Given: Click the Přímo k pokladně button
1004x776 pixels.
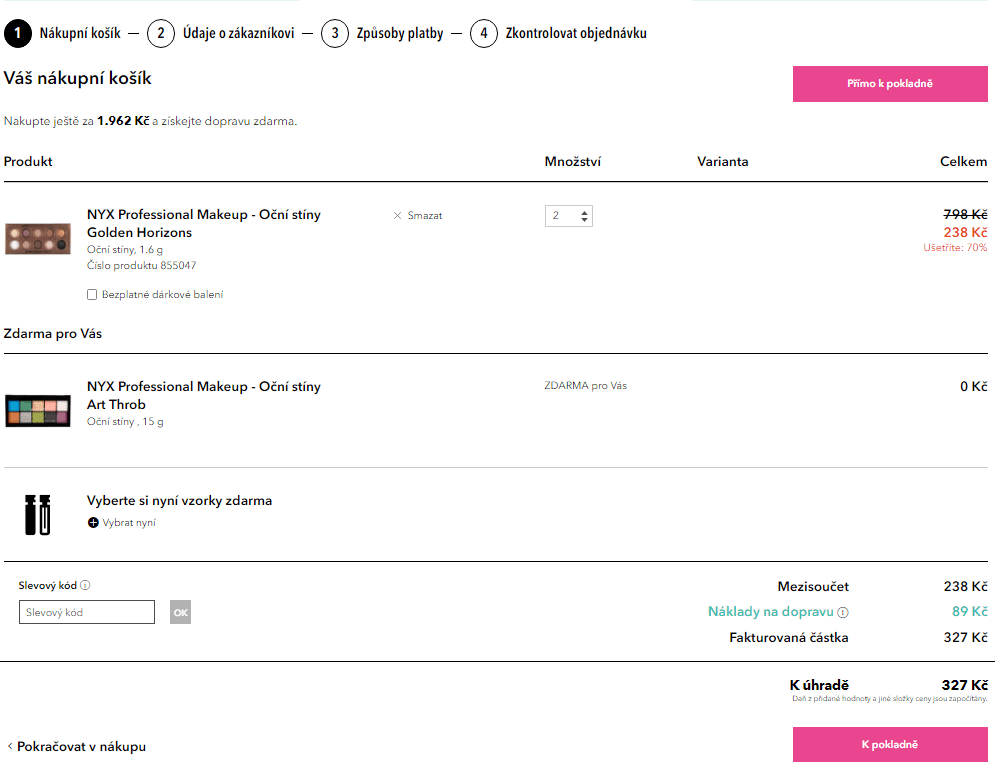Looking at the screenshot, I should (890, 84).
